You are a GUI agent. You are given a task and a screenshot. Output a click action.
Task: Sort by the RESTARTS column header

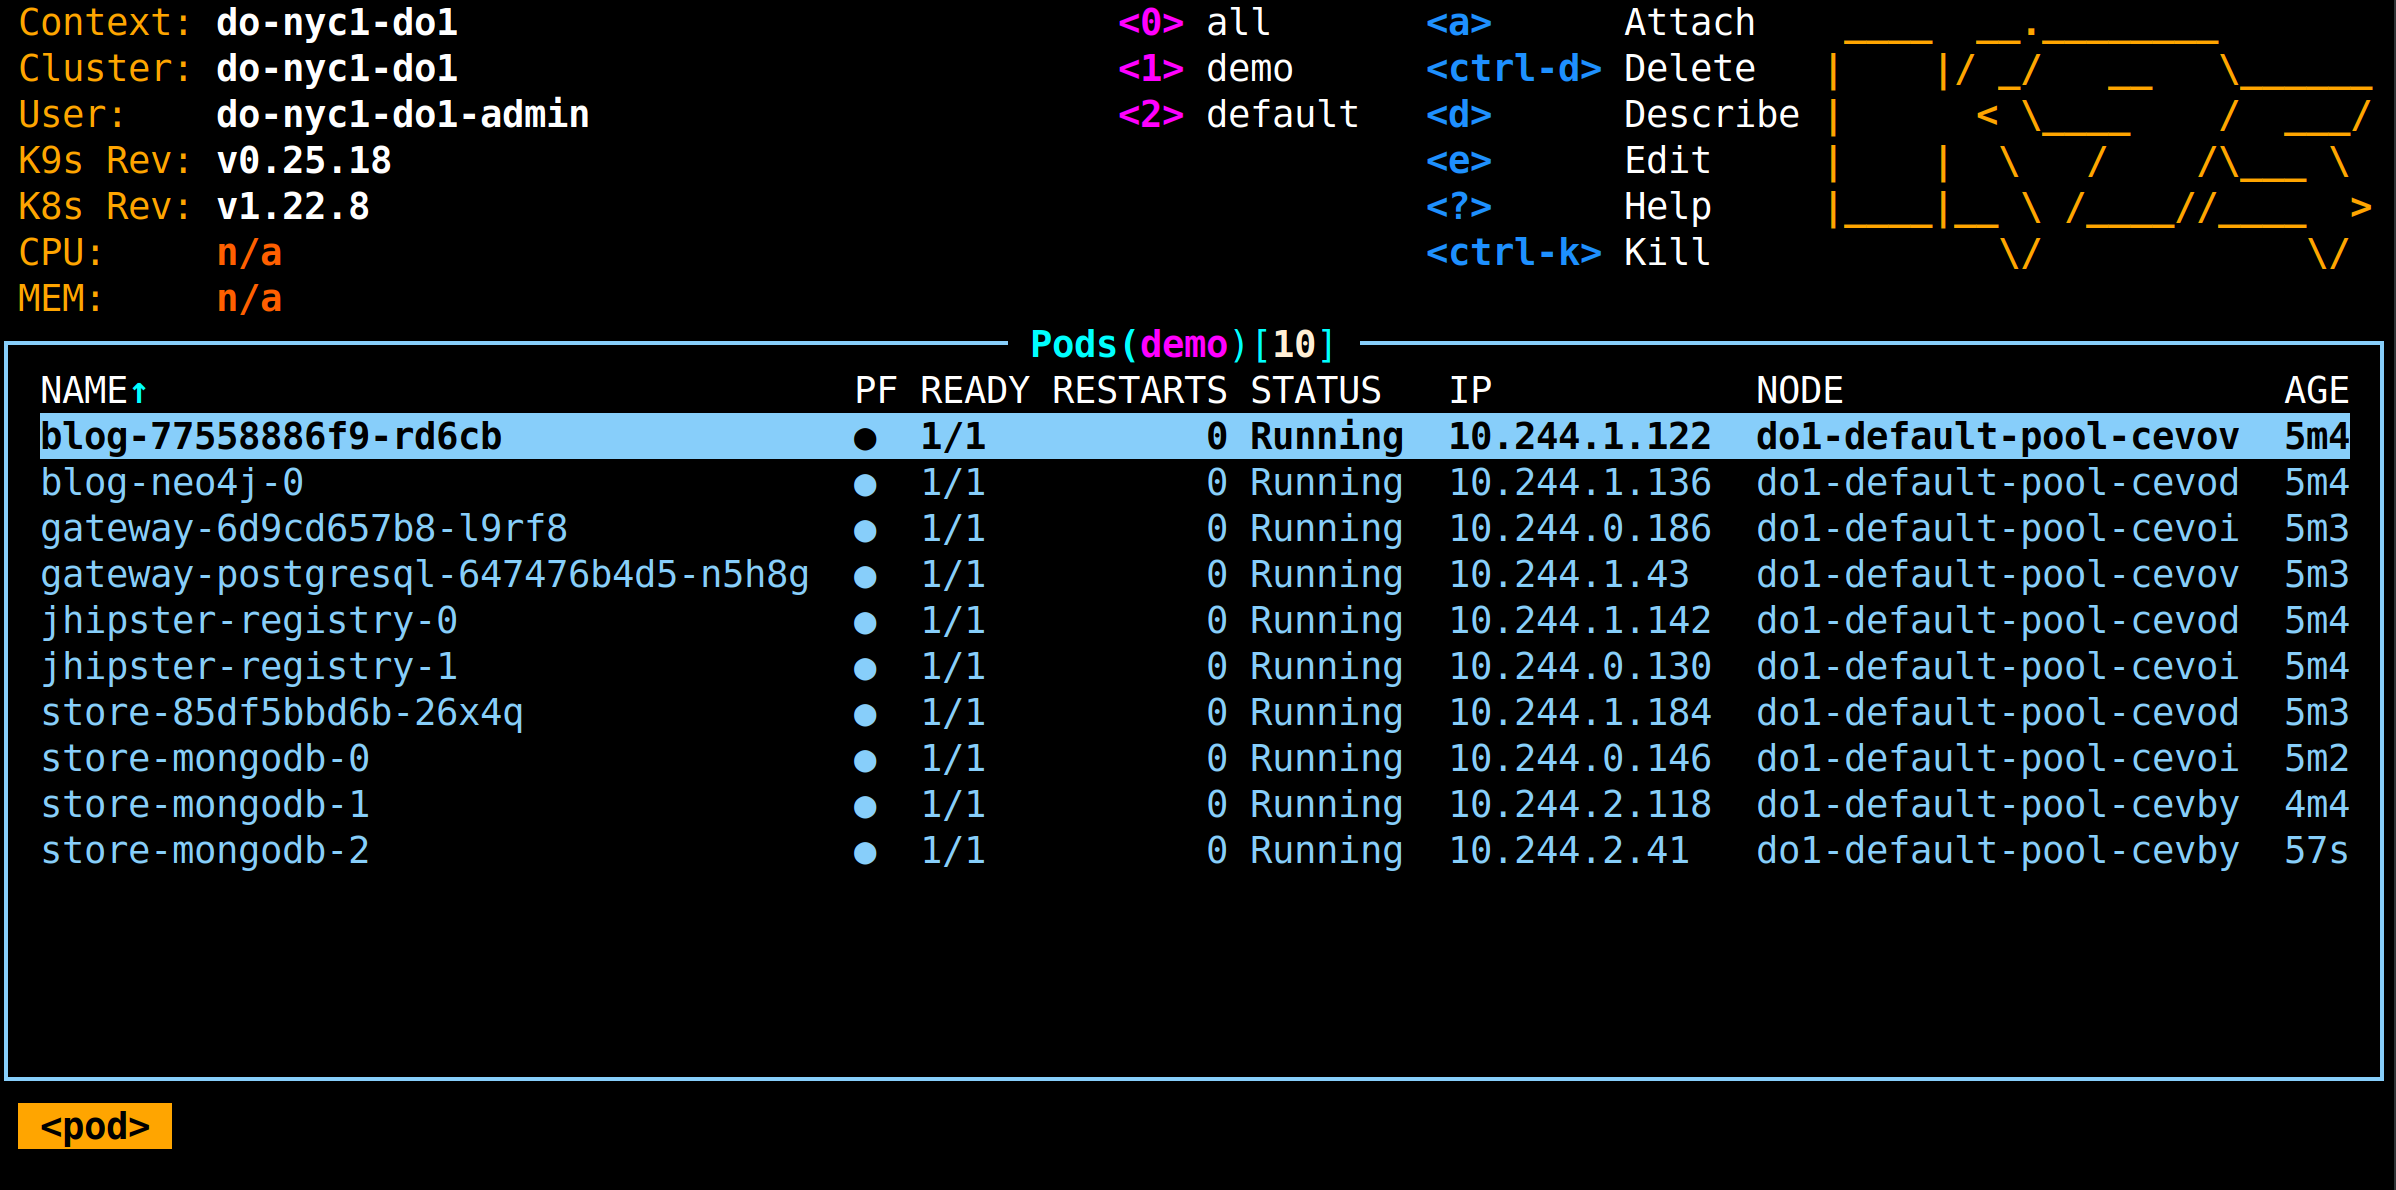coord(1138,390)
